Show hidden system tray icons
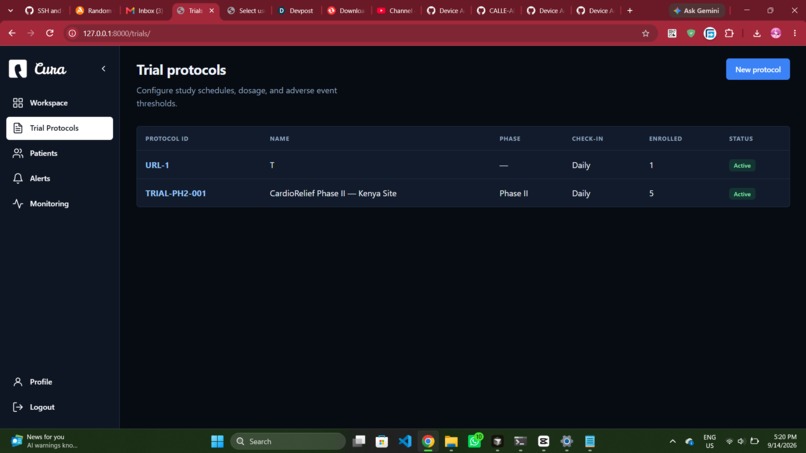The width and height of the screenshot is (806, 453). pos(672,441)
